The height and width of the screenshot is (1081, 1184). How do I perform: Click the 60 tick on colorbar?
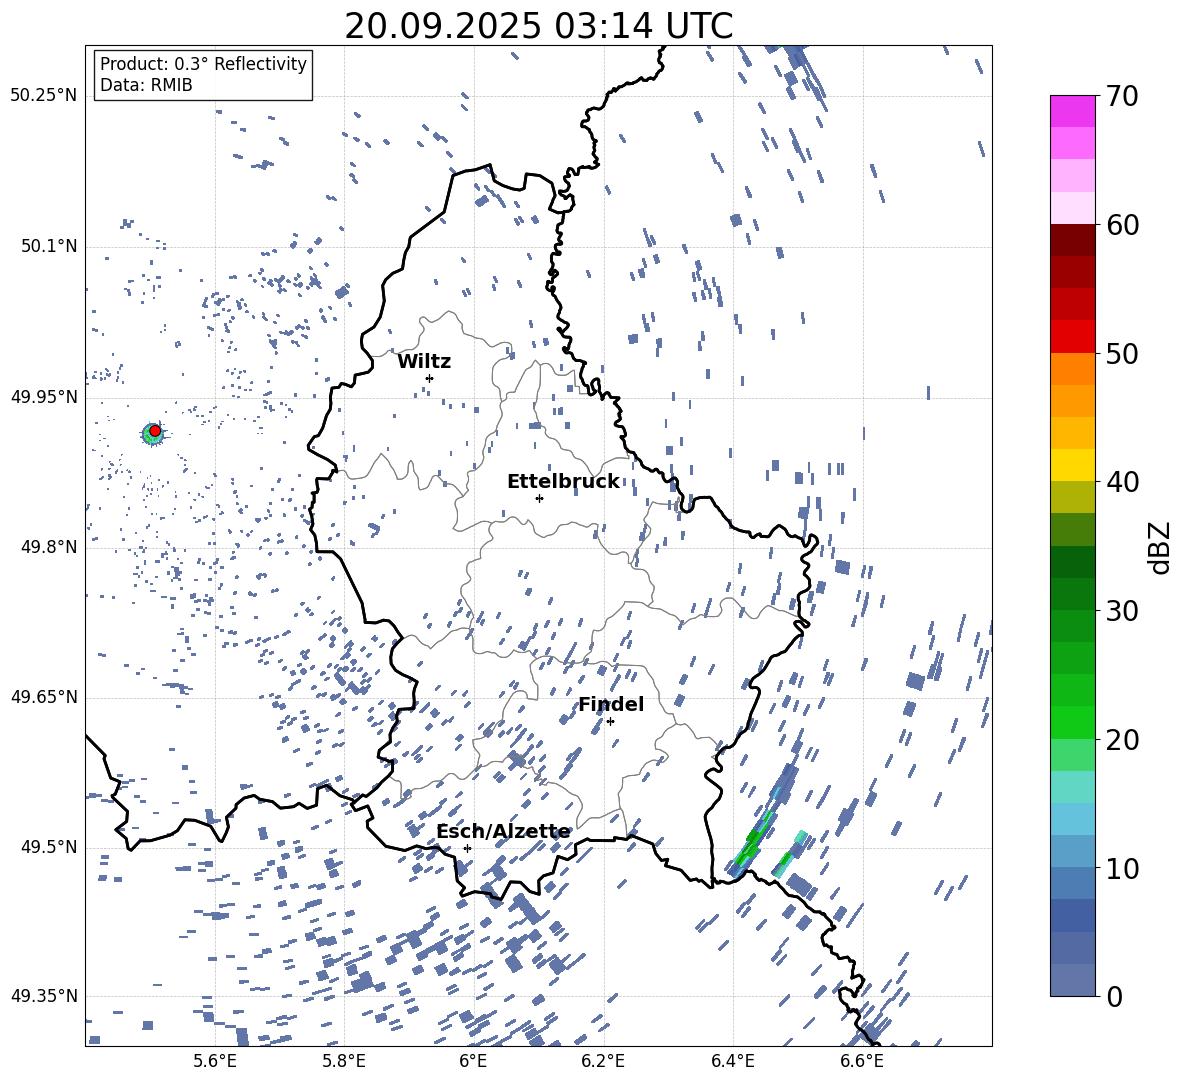pyautogui.click(x=1121, y=225)
